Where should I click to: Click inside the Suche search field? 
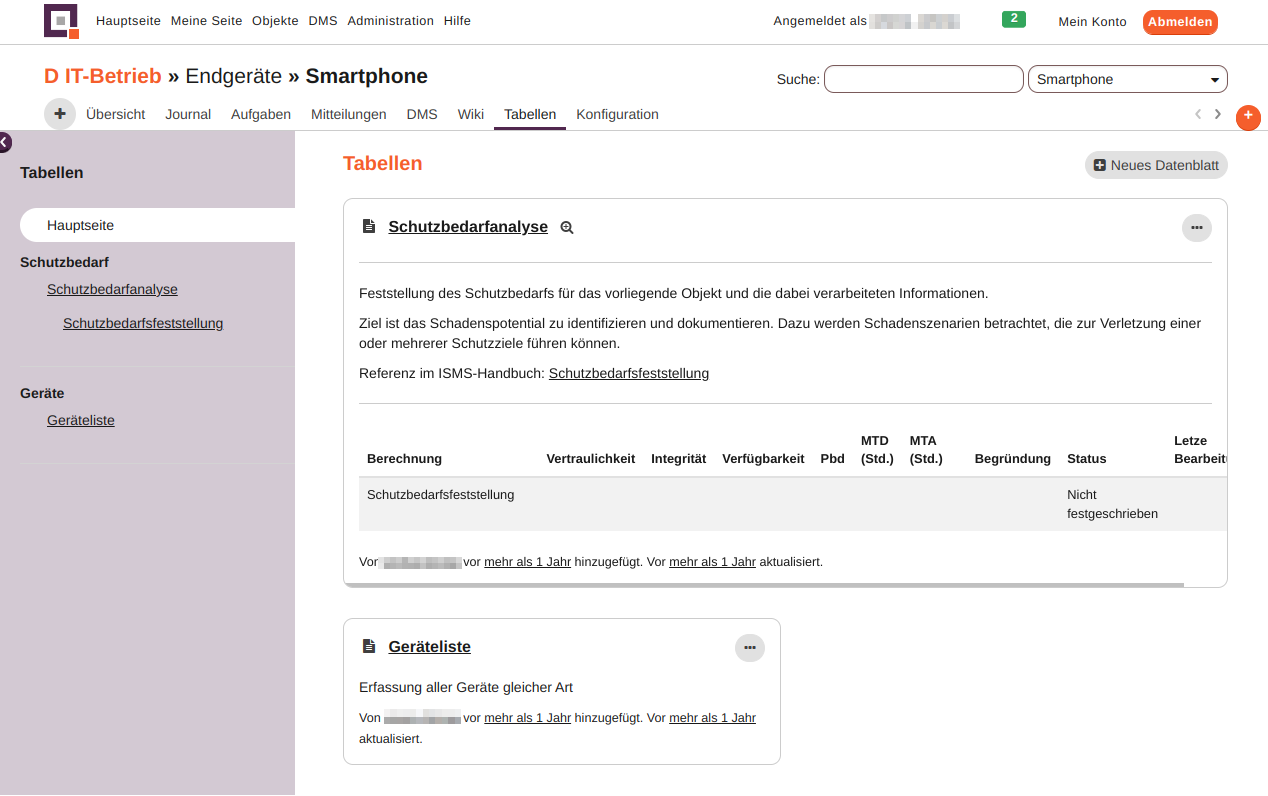coord(922,79)
